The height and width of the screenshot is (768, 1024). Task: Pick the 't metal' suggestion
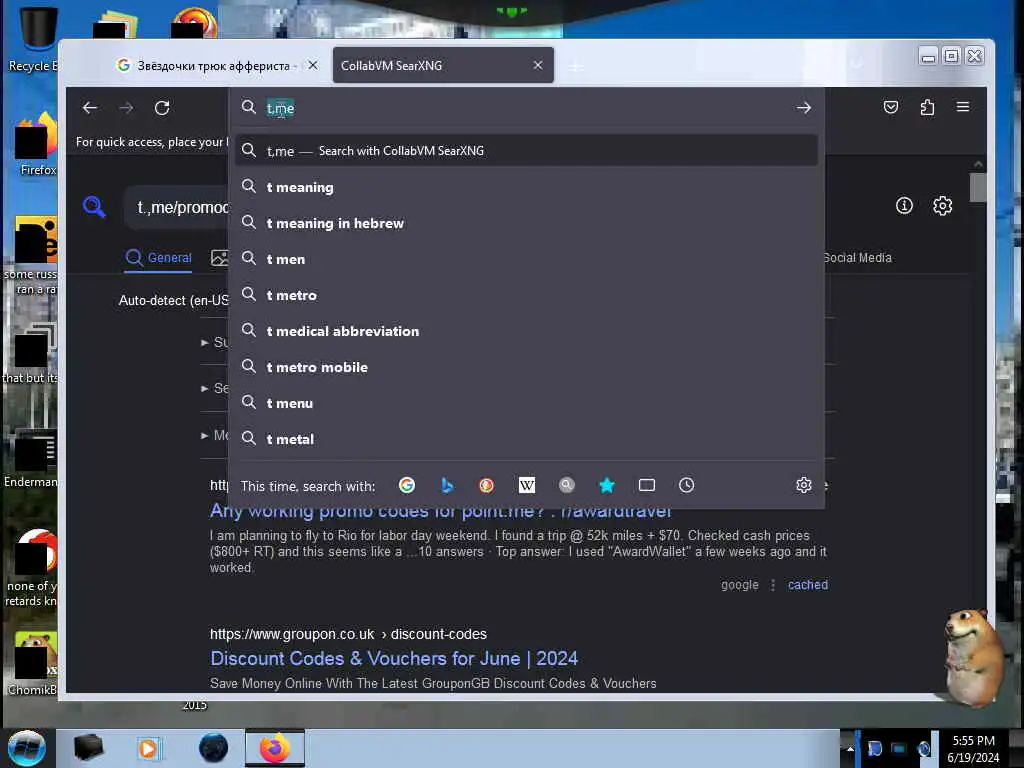point(526,439)
